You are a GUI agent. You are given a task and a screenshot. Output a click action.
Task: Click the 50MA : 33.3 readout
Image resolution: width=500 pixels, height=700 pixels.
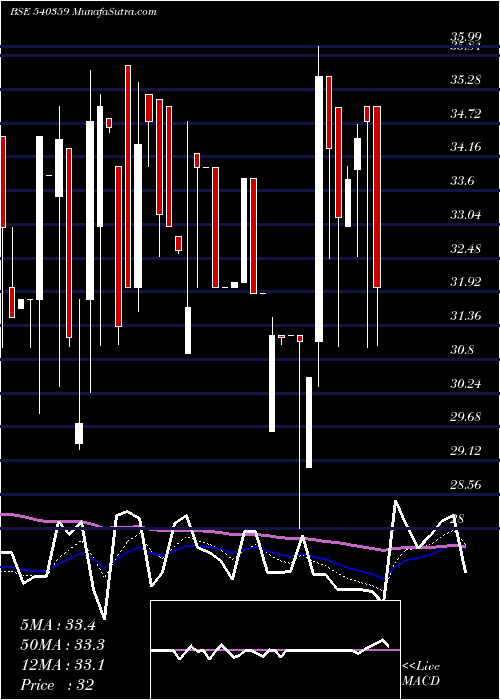[63, 645]
